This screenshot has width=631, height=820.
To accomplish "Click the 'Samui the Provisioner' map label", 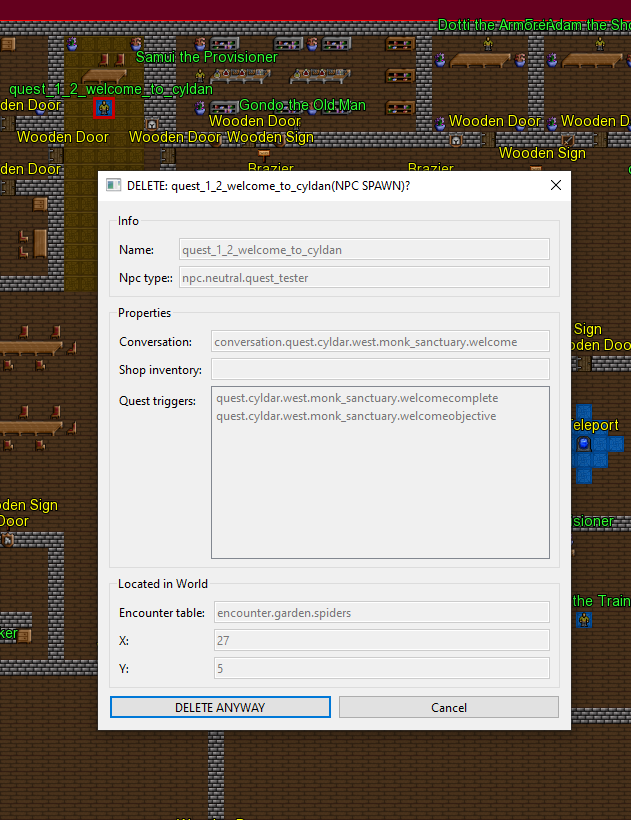I will (206, 56).
